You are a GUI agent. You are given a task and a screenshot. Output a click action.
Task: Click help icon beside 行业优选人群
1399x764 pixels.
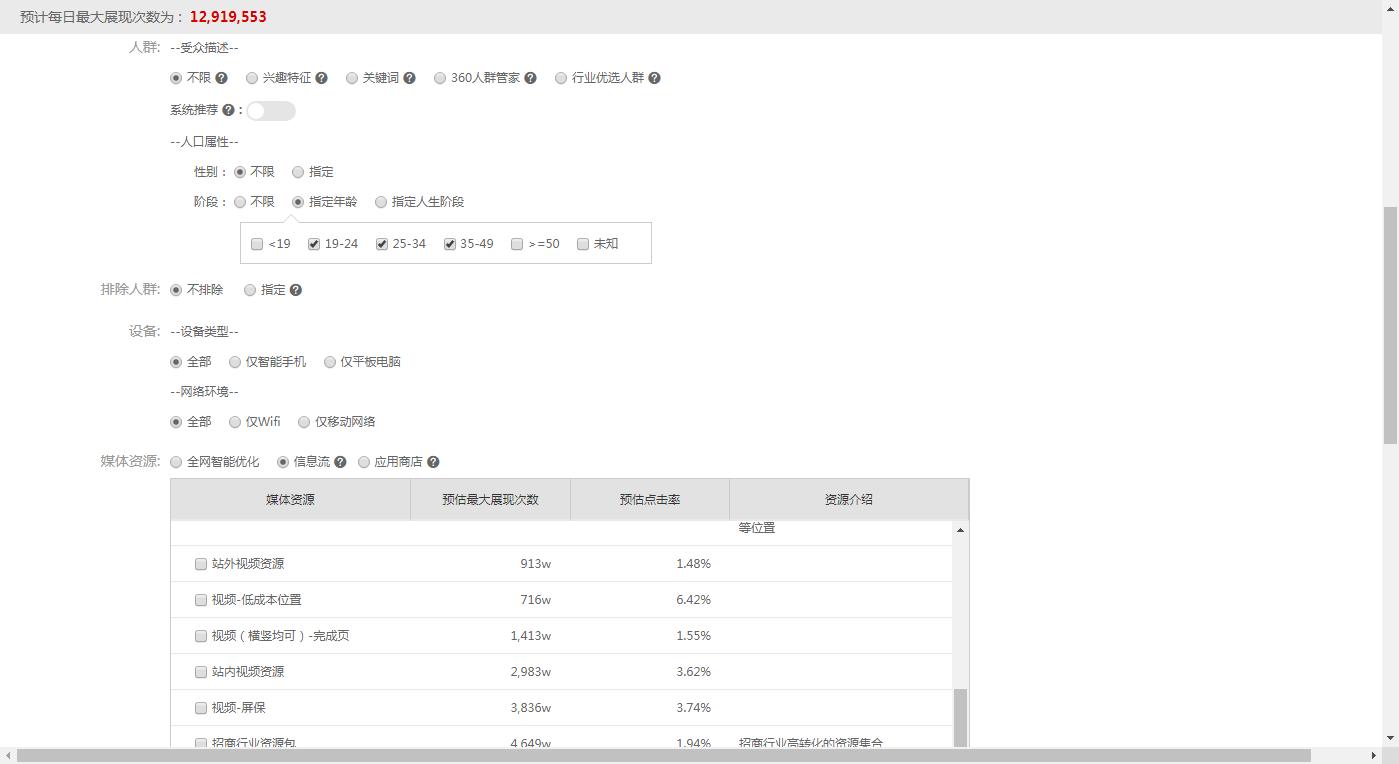click(654, 78)
